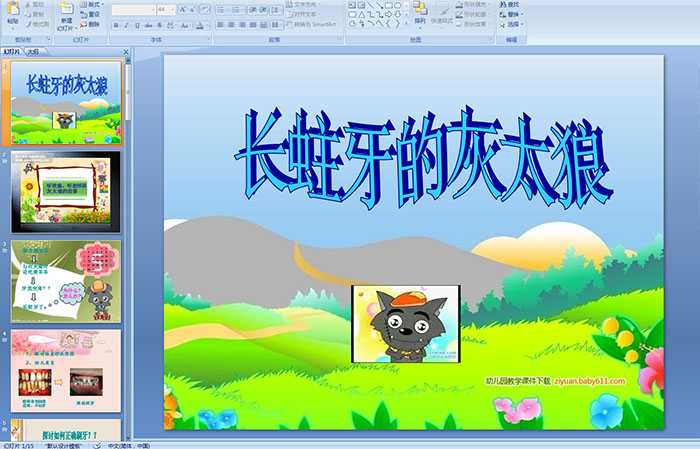Click the Delete (删除) slide button
Screen dimensions: 700x449
point(91,24)
